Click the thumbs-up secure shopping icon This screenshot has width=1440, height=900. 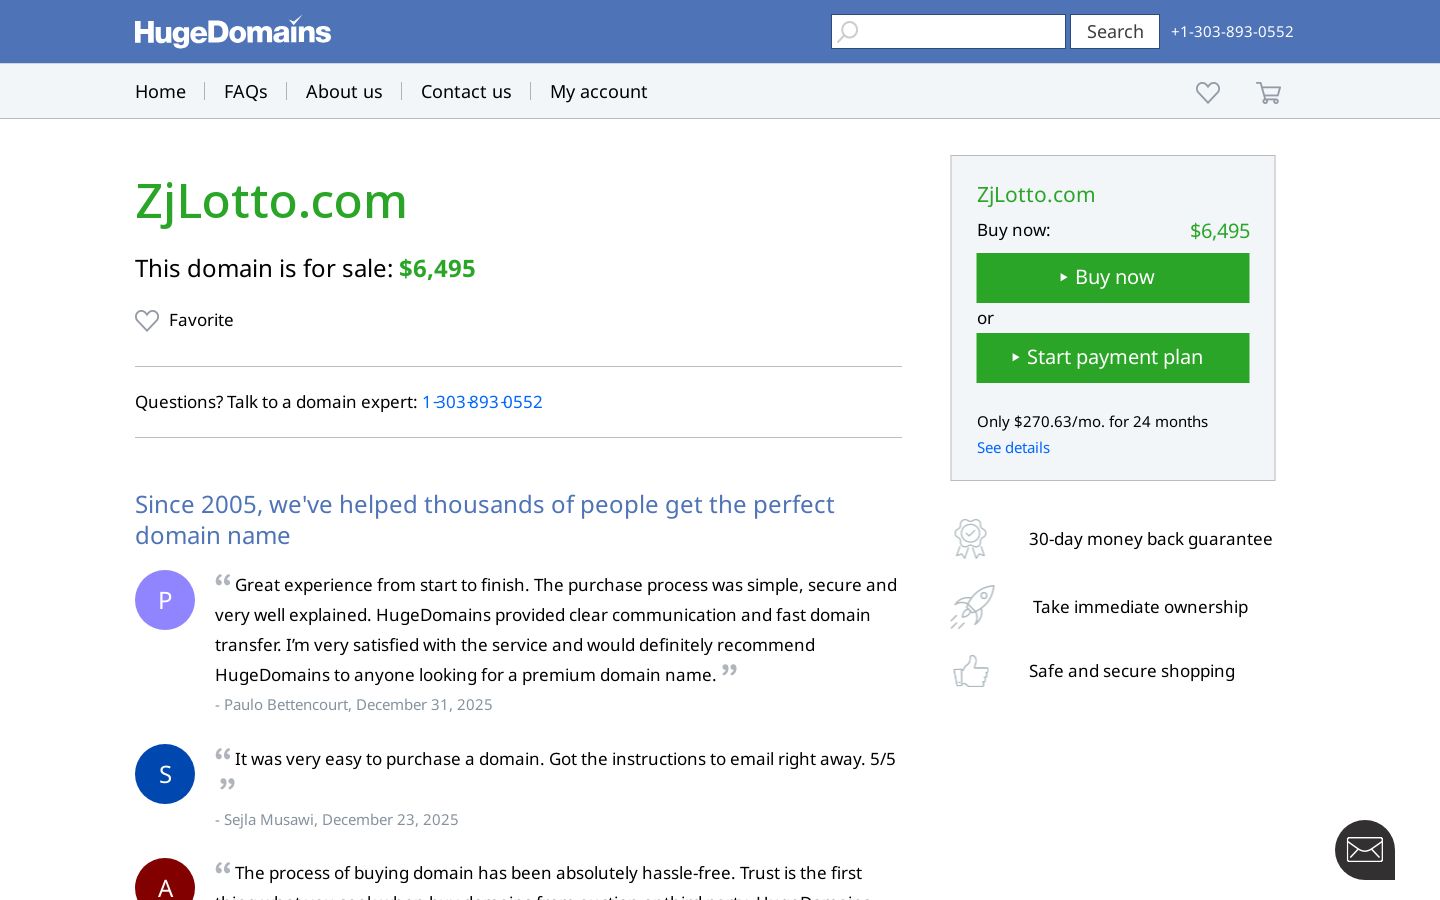971,671
